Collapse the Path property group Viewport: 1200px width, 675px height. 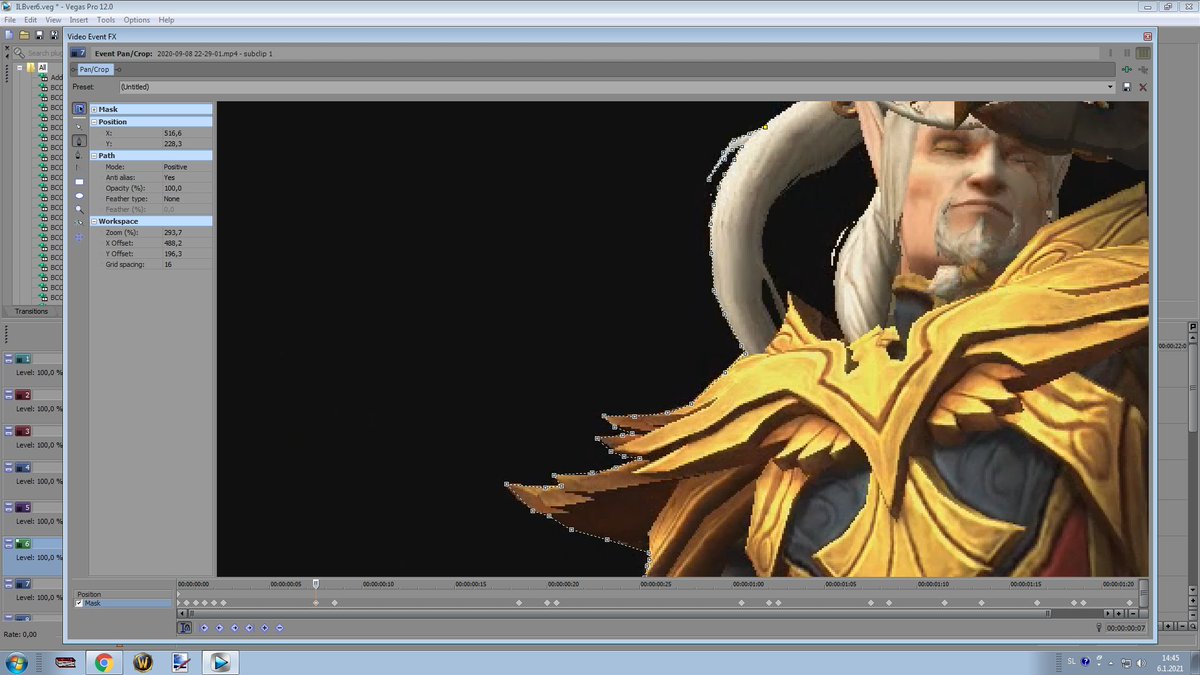tap(94, 156)
